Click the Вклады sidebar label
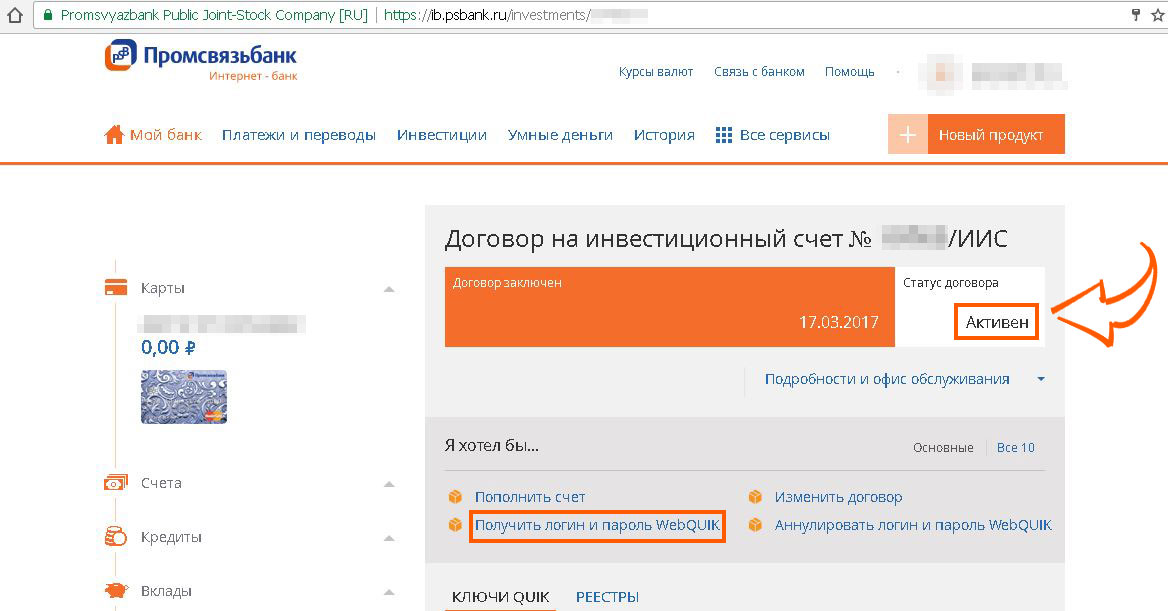The image size is (1168, 611). pos(166,592)
